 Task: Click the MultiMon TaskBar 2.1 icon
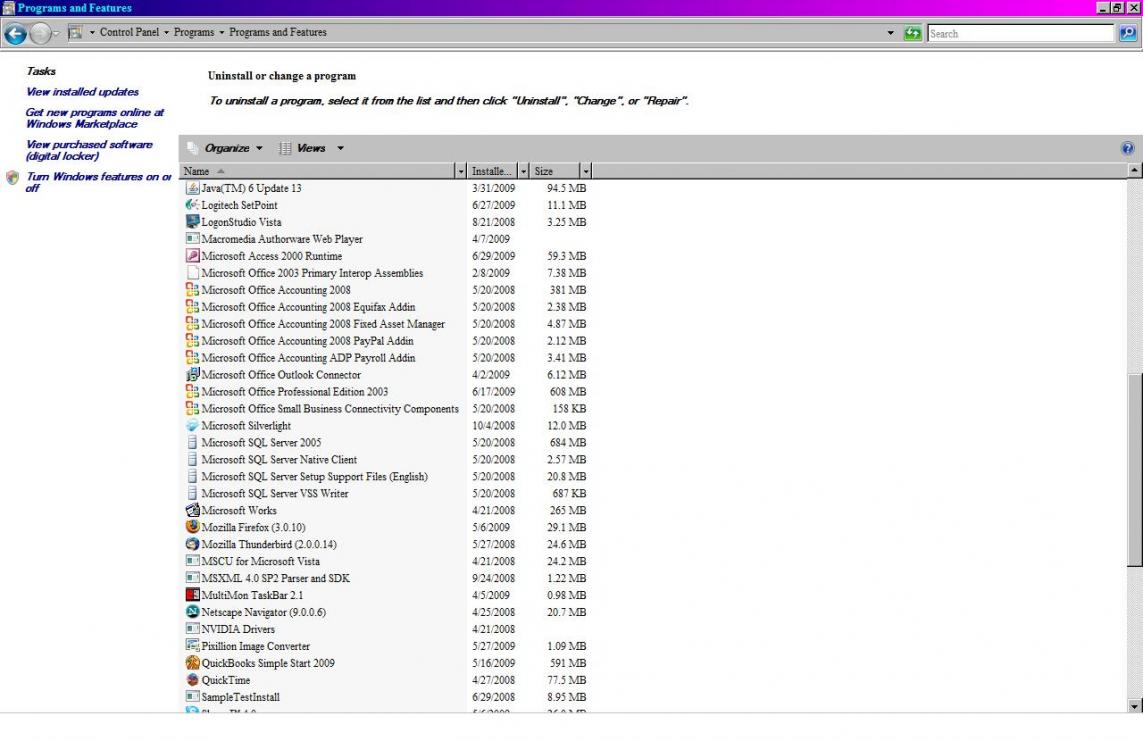(x=192, y=595)
